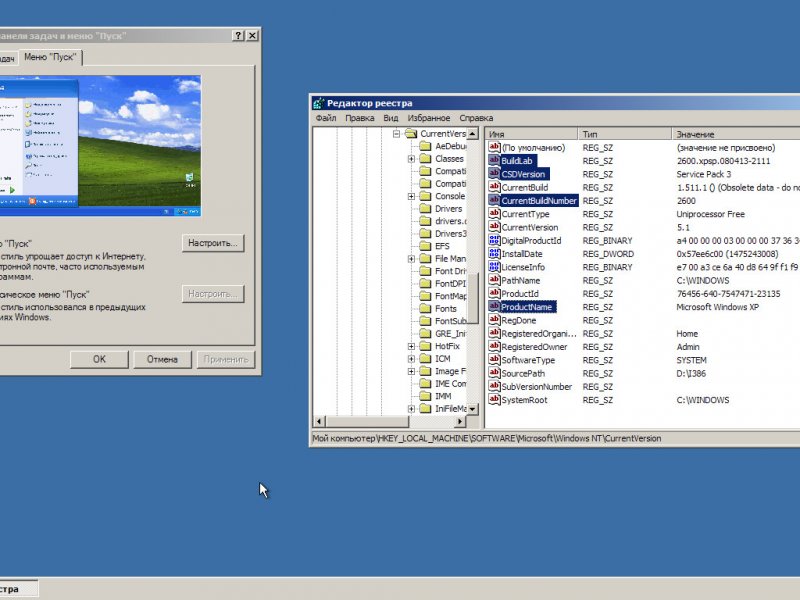Screen dimensions: 800x600
Task: Select the CurrentBuildNumber value icon
Action: 494,200
